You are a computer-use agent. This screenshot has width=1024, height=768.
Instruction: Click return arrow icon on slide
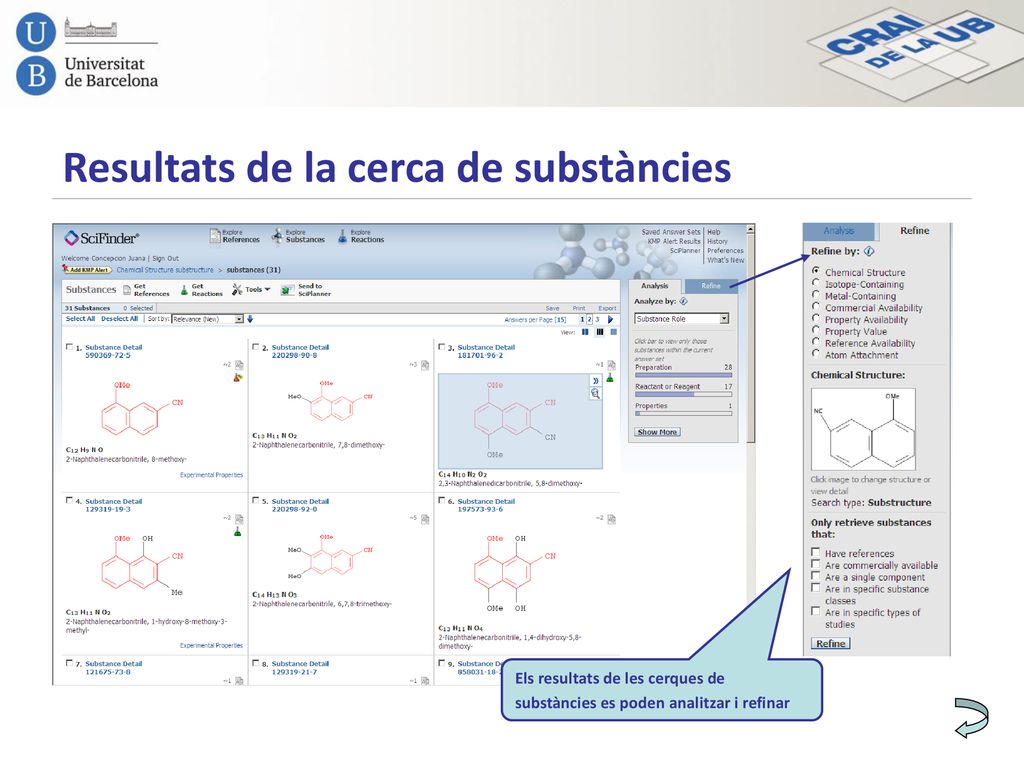[x=972, y=718]
